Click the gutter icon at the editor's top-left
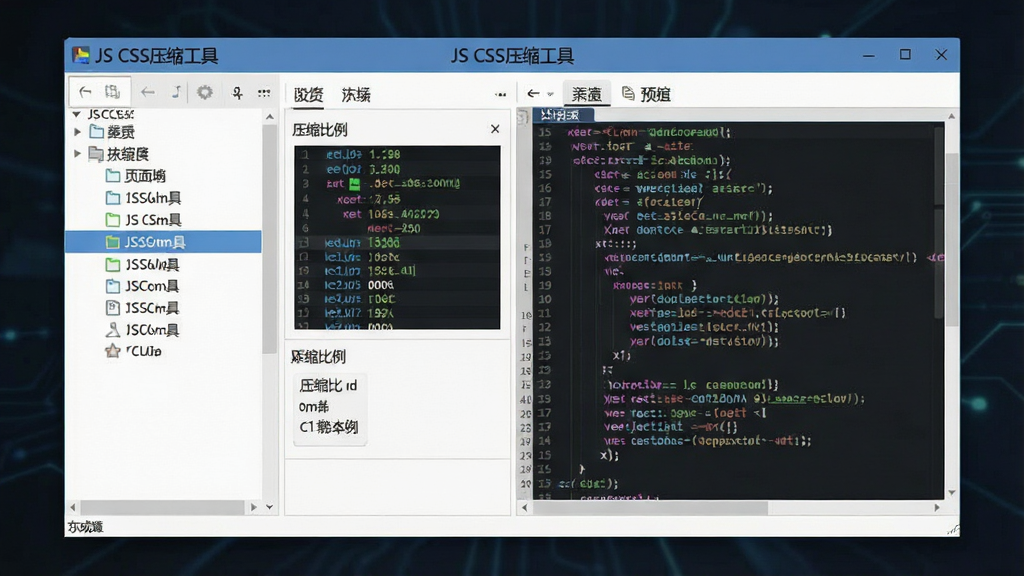The width and height of the screenshot is (1024, 576). (x=522, y=116)
